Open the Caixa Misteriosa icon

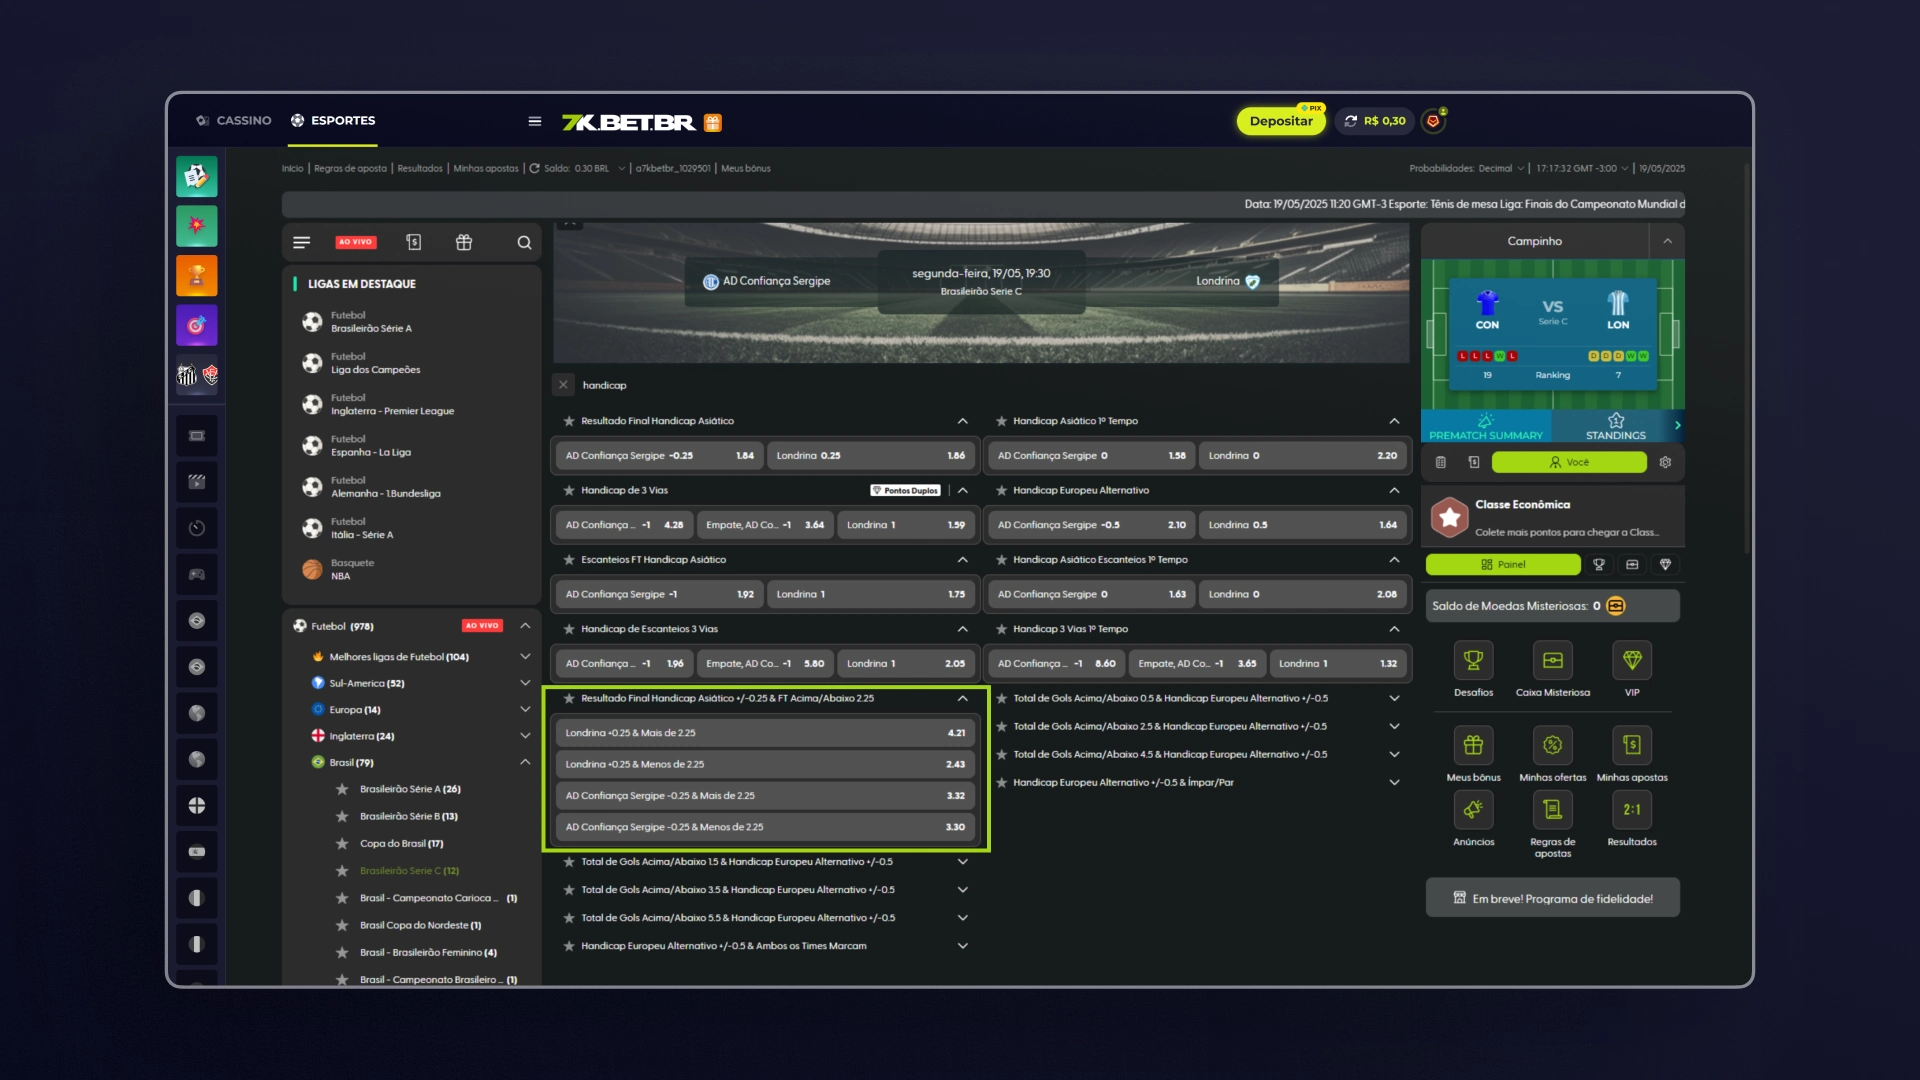[1552, 660]
